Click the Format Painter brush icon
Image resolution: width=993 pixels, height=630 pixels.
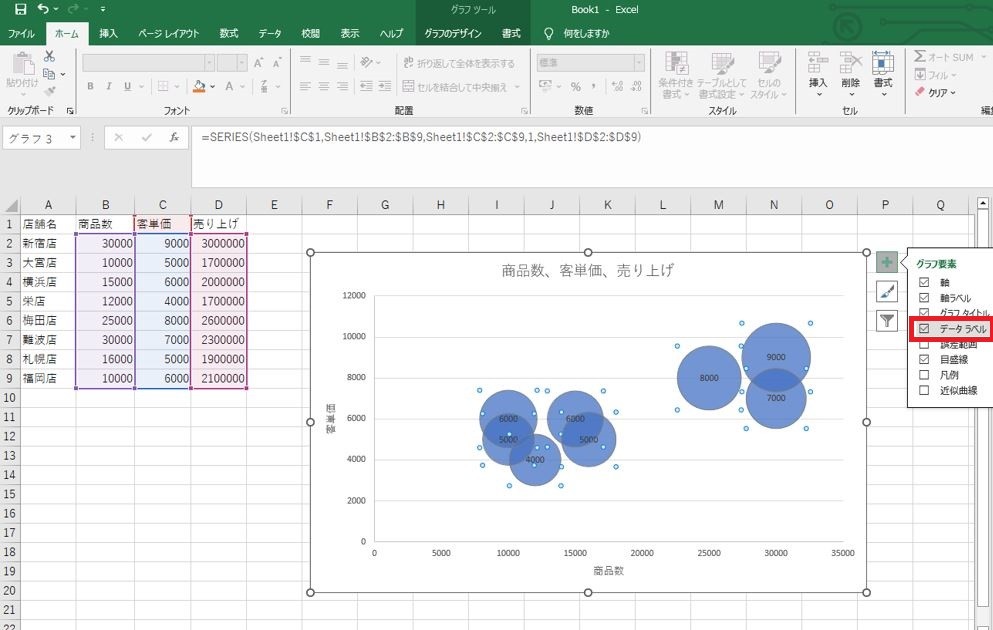[49, 91]
